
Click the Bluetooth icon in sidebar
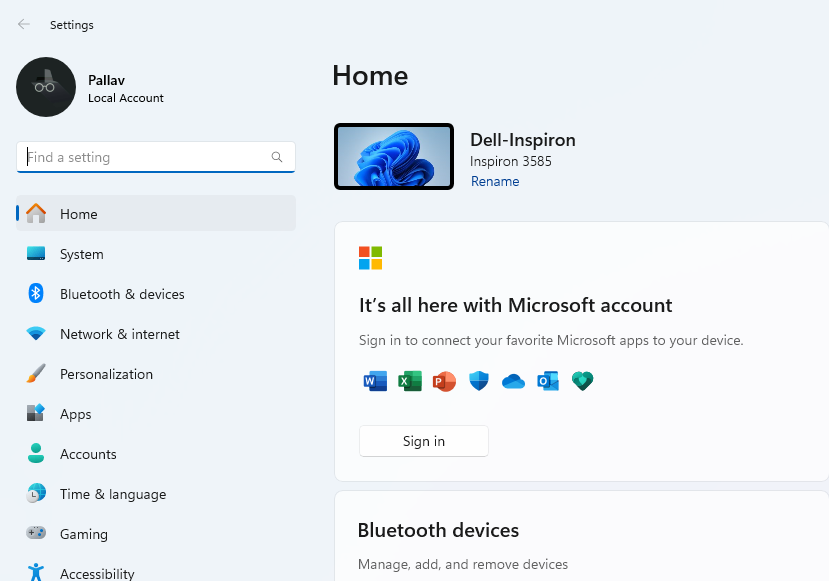tap(36, 293)
